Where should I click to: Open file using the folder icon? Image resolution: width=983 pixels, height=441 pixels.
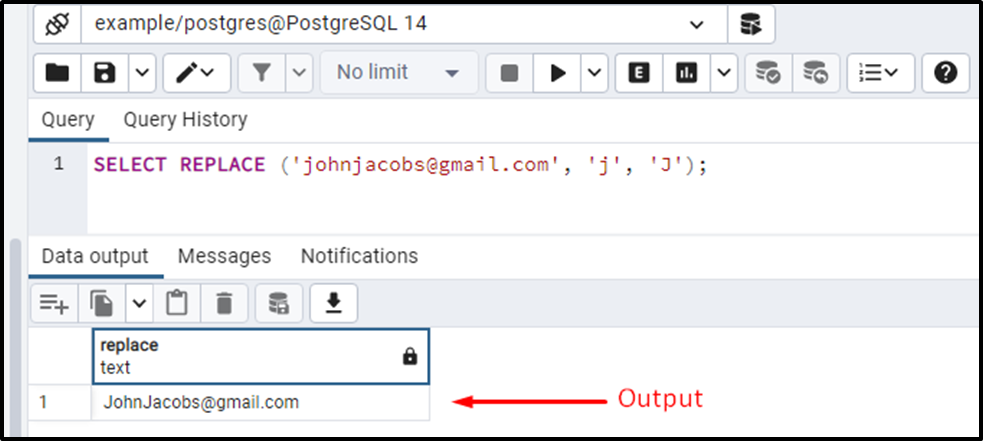58,73
